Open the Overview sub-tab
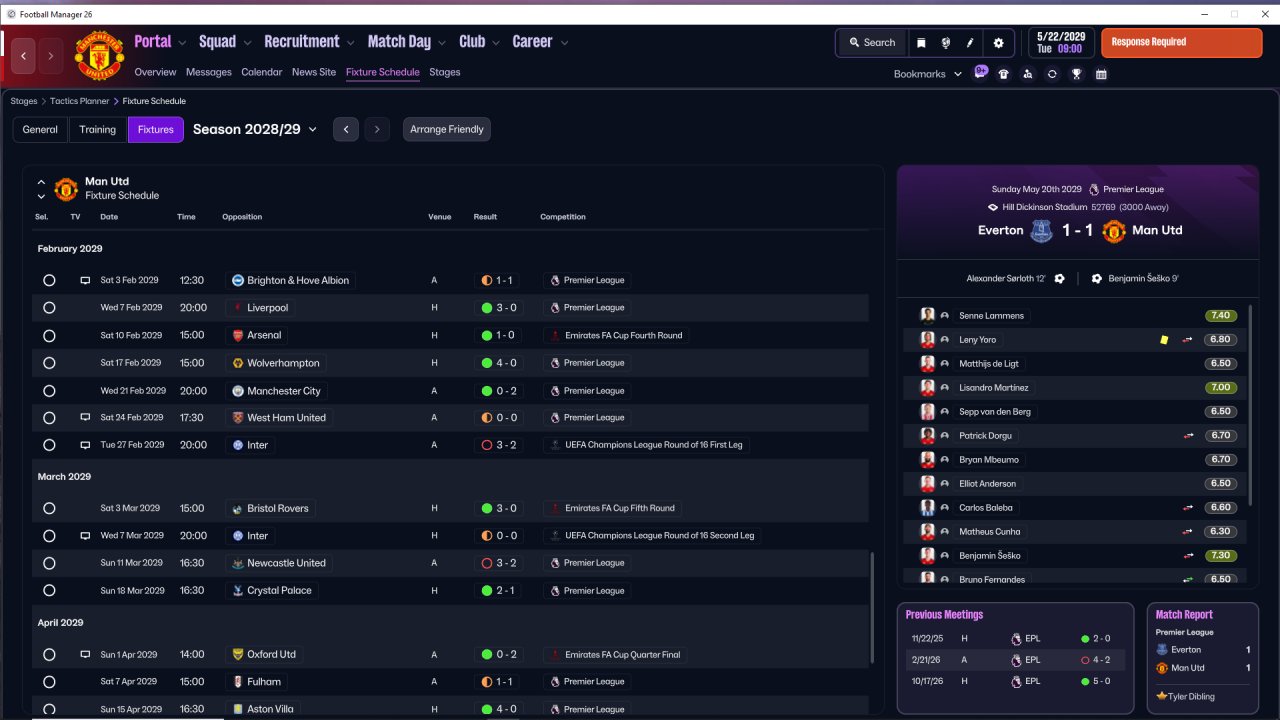Screen dimensions: 1280x720 (x=155, y=72)
